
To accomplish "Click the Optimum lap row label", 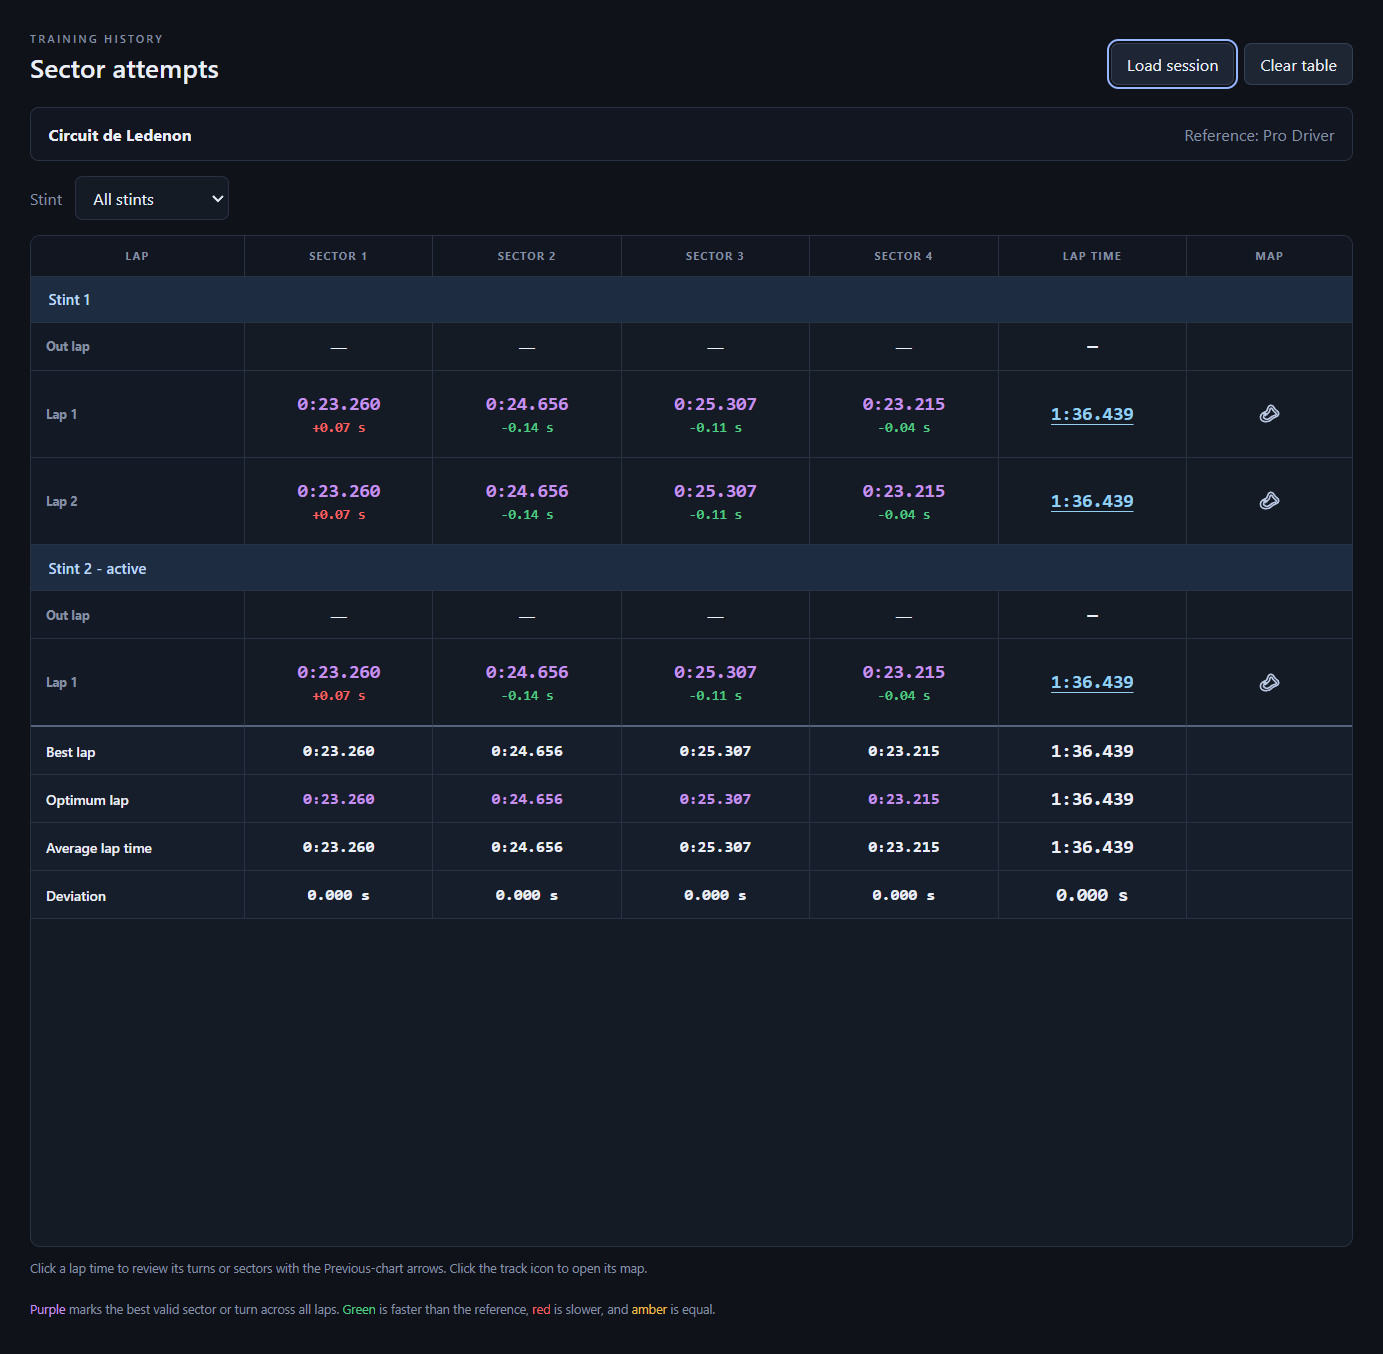I will click(x=87, y=800).
